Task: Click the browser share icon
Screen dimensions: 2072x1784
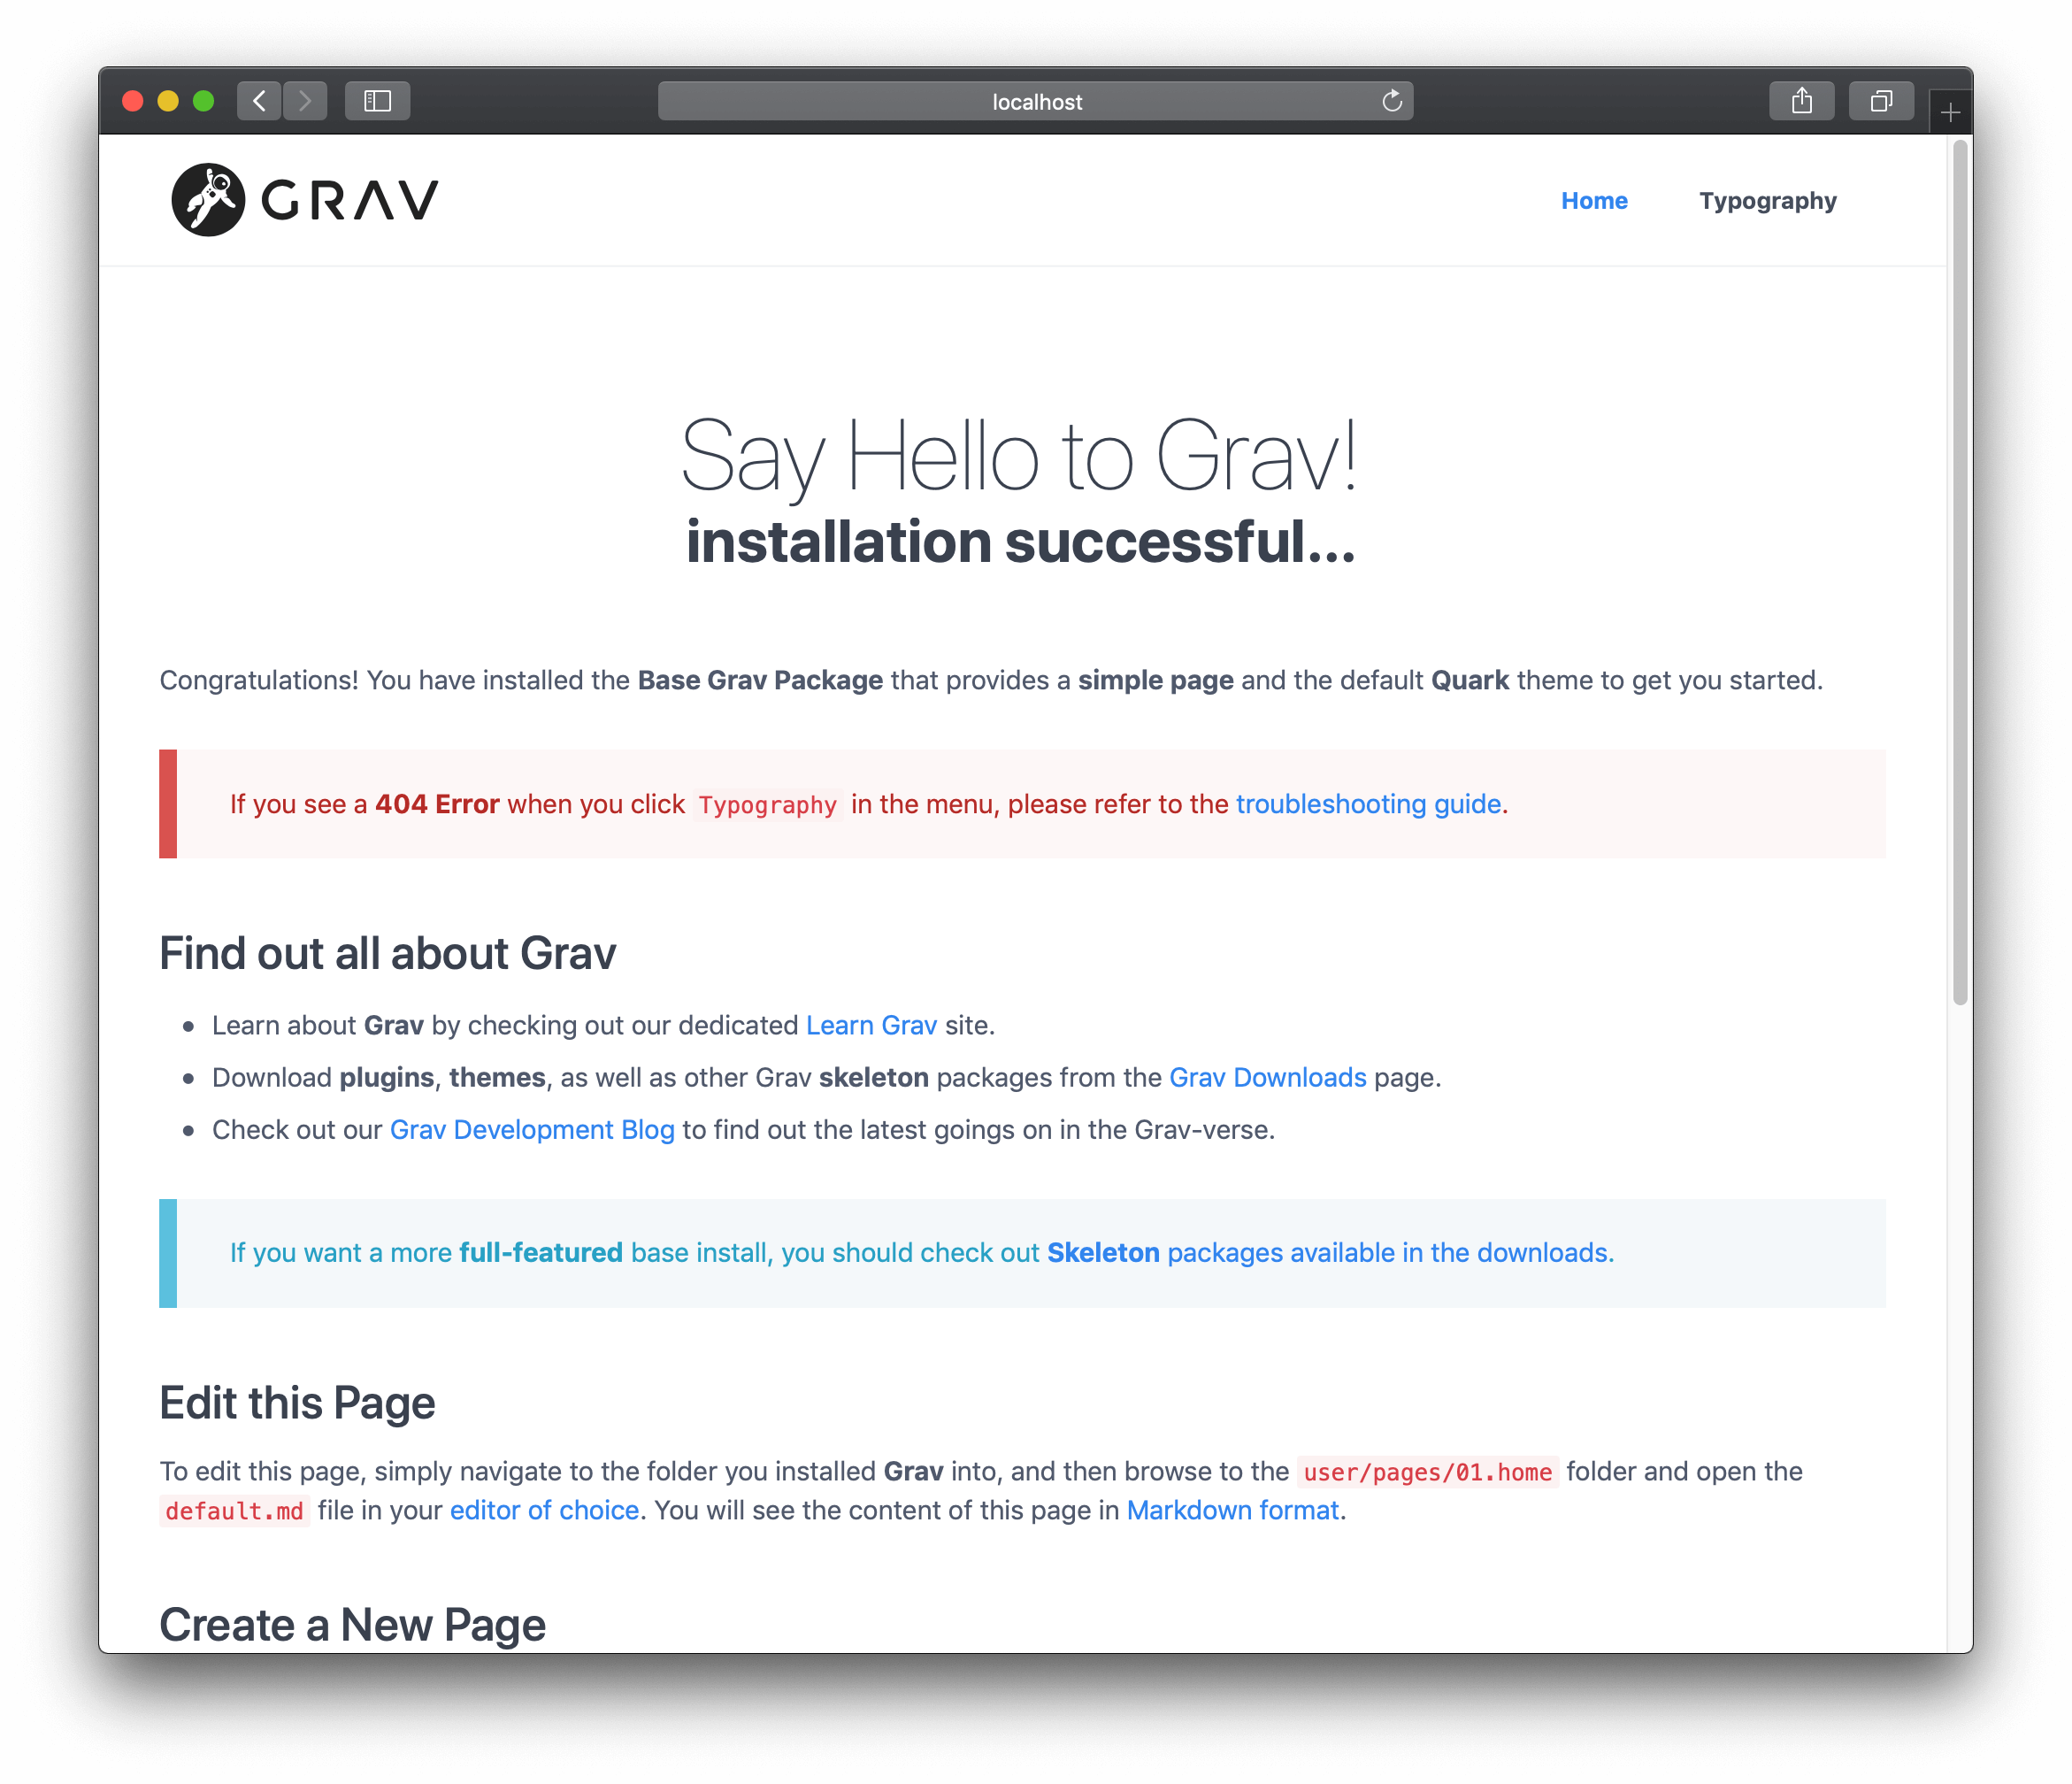Action: (1799, 101)
